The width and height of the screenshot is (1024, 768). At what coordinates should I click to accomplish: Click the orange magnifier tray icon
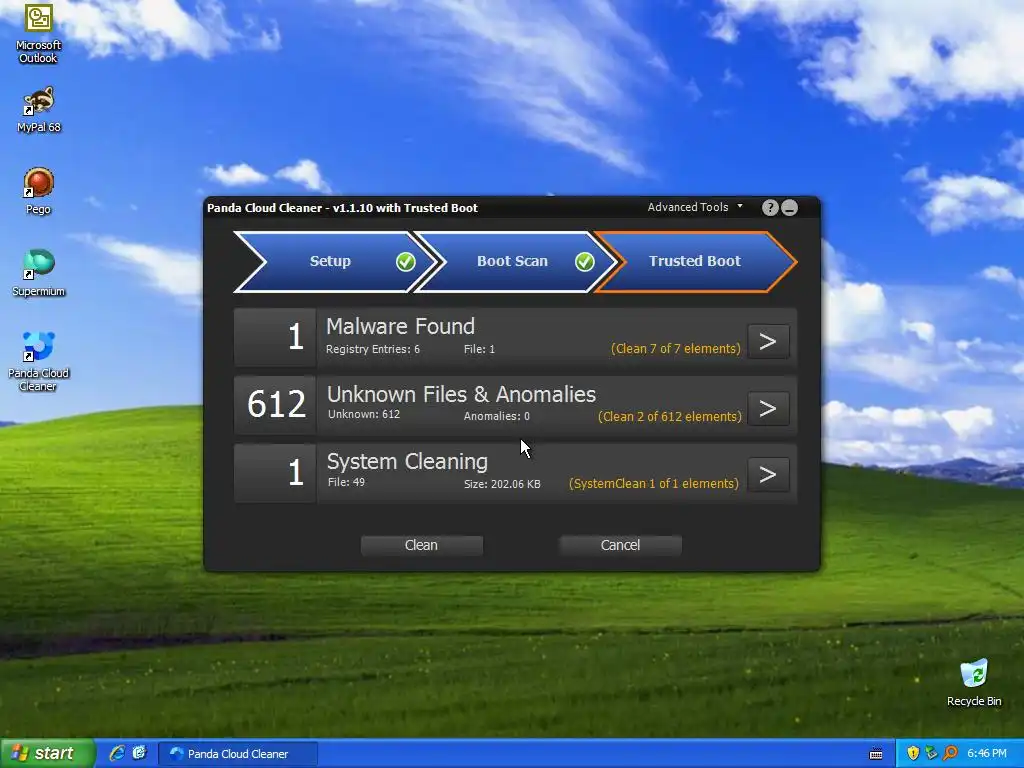pyautogui.click(x=950, y=753)
